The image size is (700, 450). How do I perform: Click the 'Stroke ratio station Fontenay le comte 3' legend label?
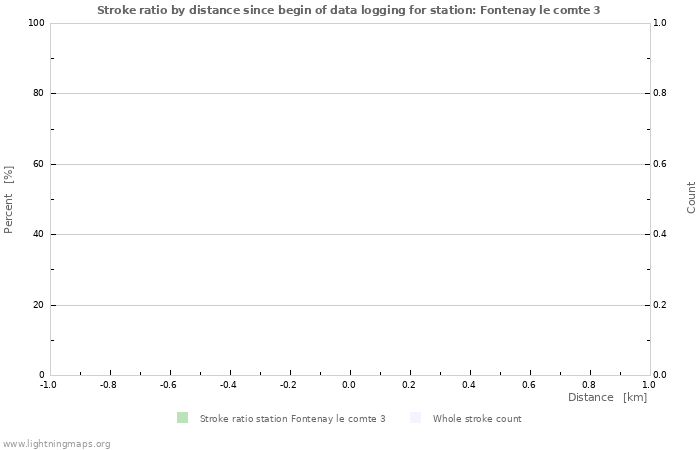(292, 419)
